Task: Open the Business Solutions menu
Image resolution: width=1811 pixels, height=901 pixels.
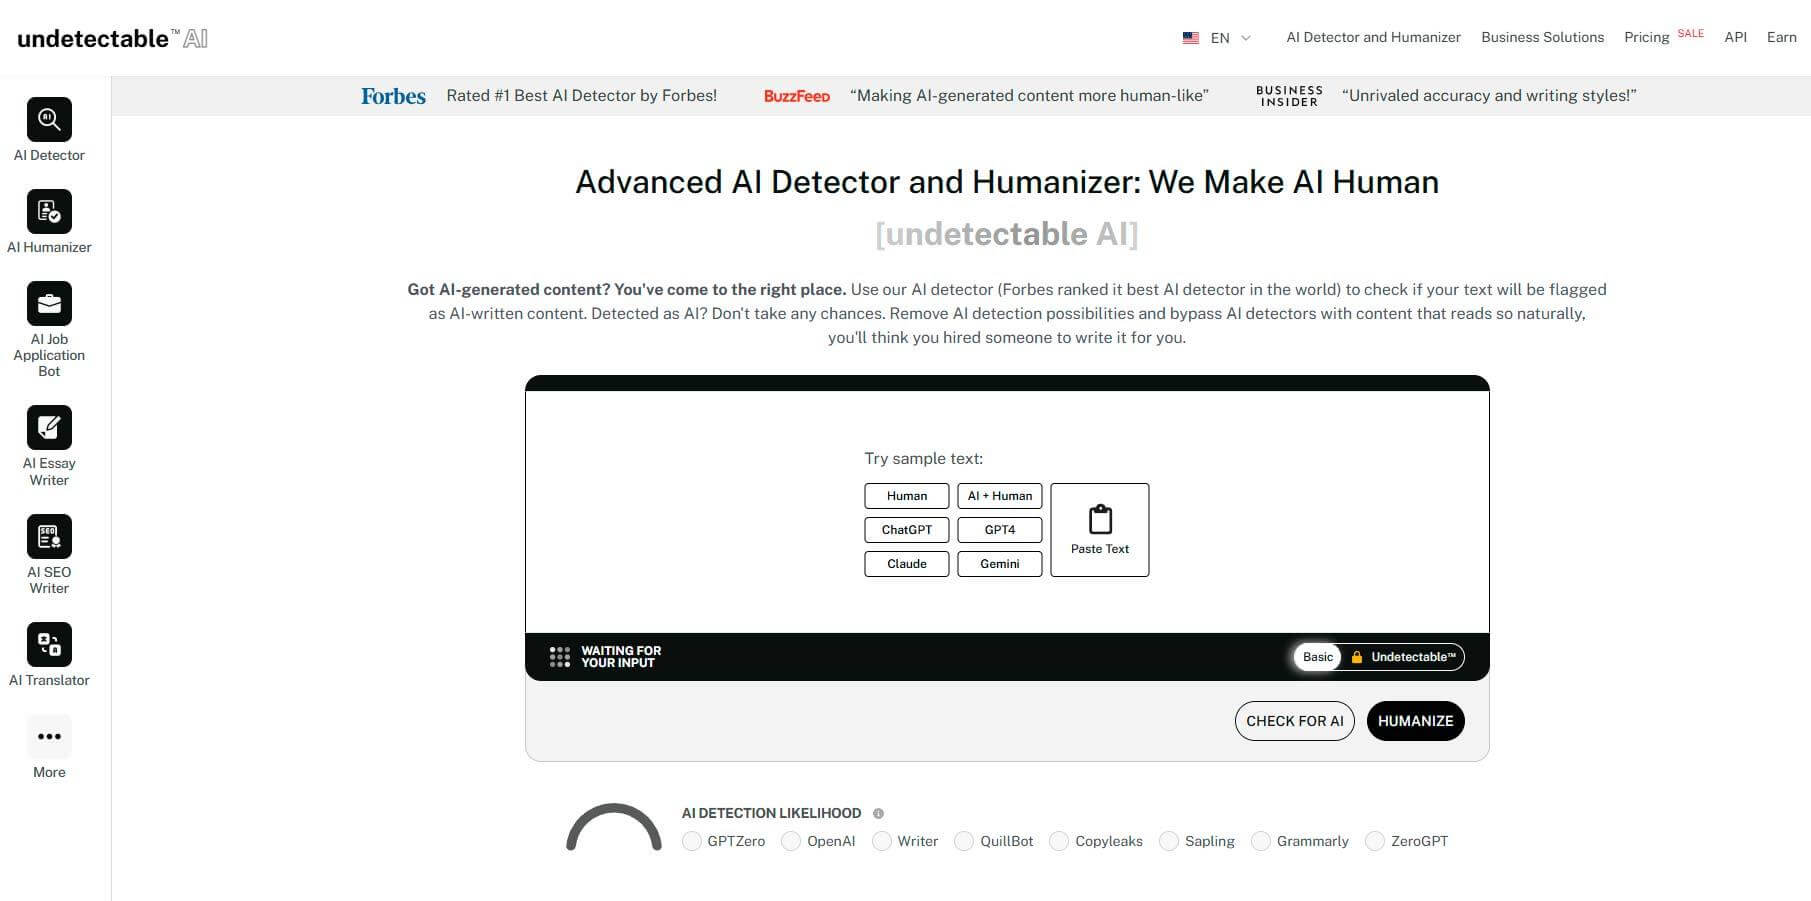Action: (x=1542, y=38)
